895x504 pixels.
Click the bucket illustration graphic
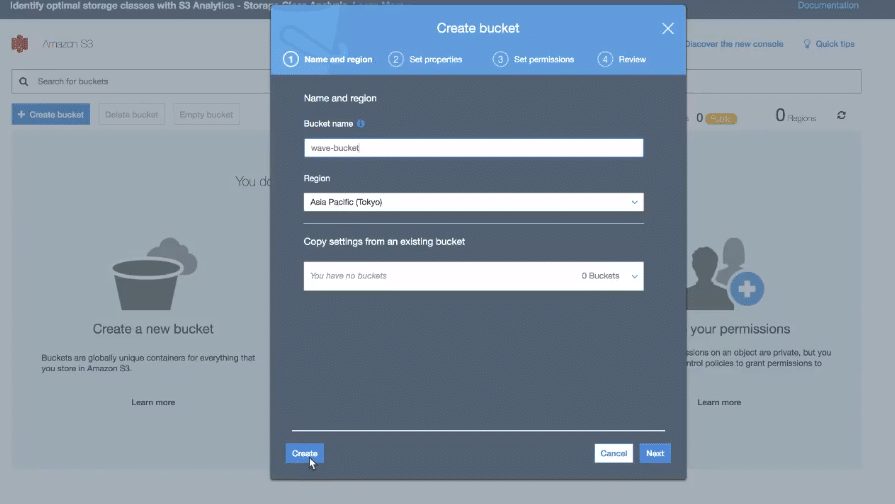154,274
